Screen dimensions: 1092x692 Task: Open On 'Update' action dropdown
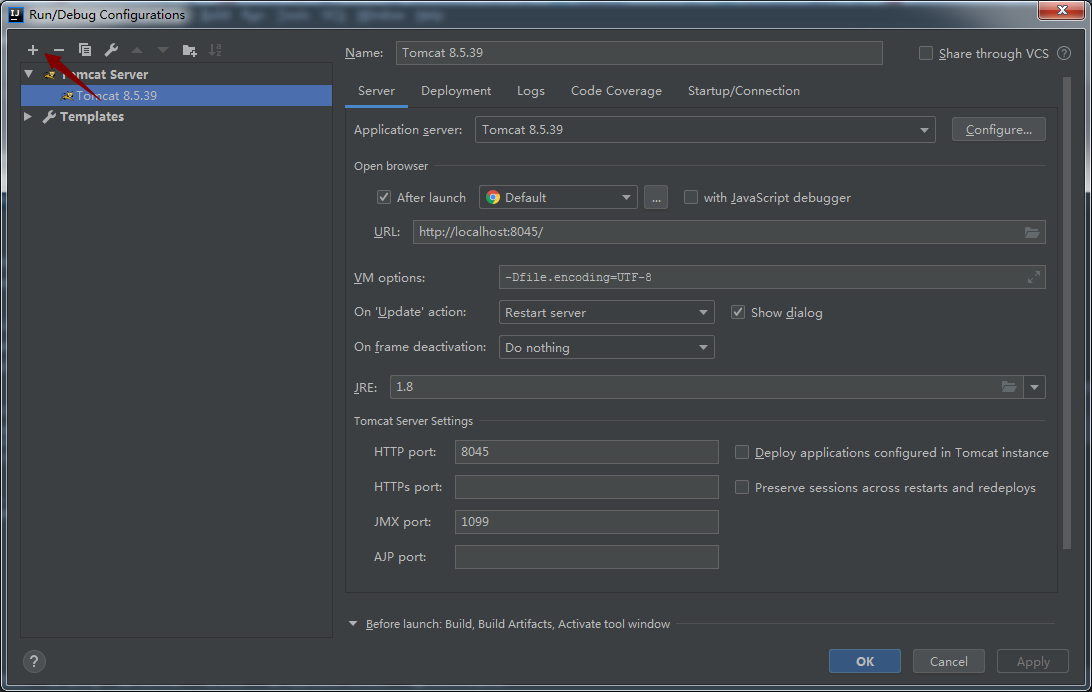coord(607,313)
